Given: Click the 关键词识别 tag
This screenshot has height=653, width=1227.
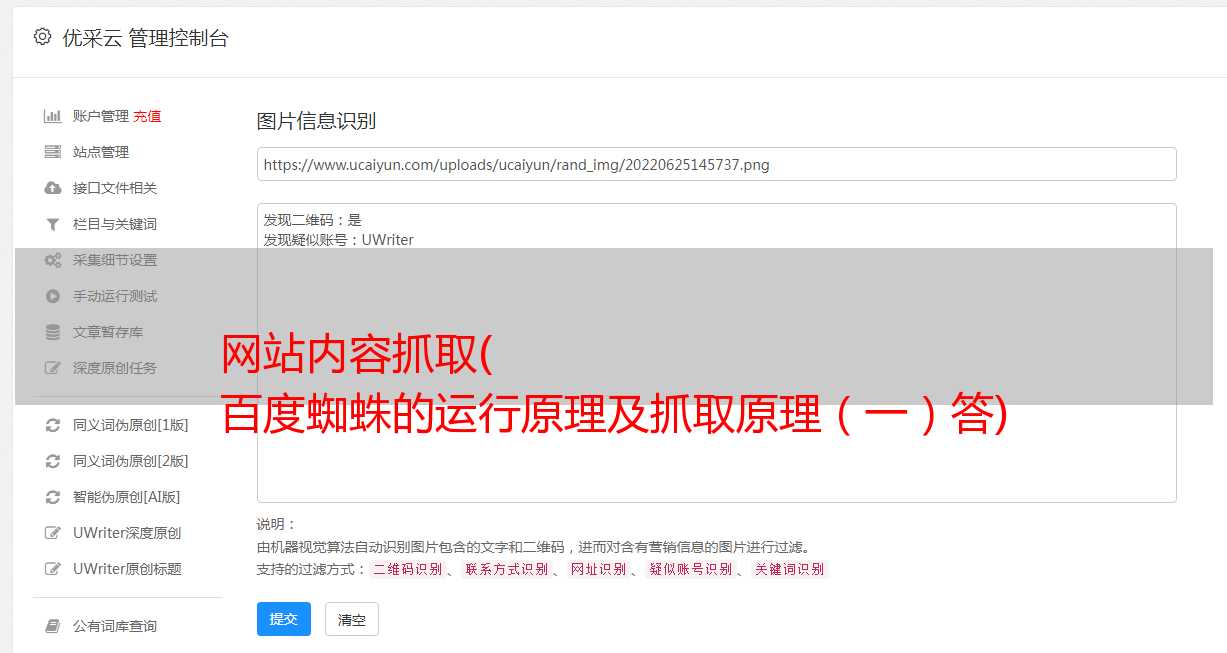Looking at the screenshot, I should pos(790,569).
